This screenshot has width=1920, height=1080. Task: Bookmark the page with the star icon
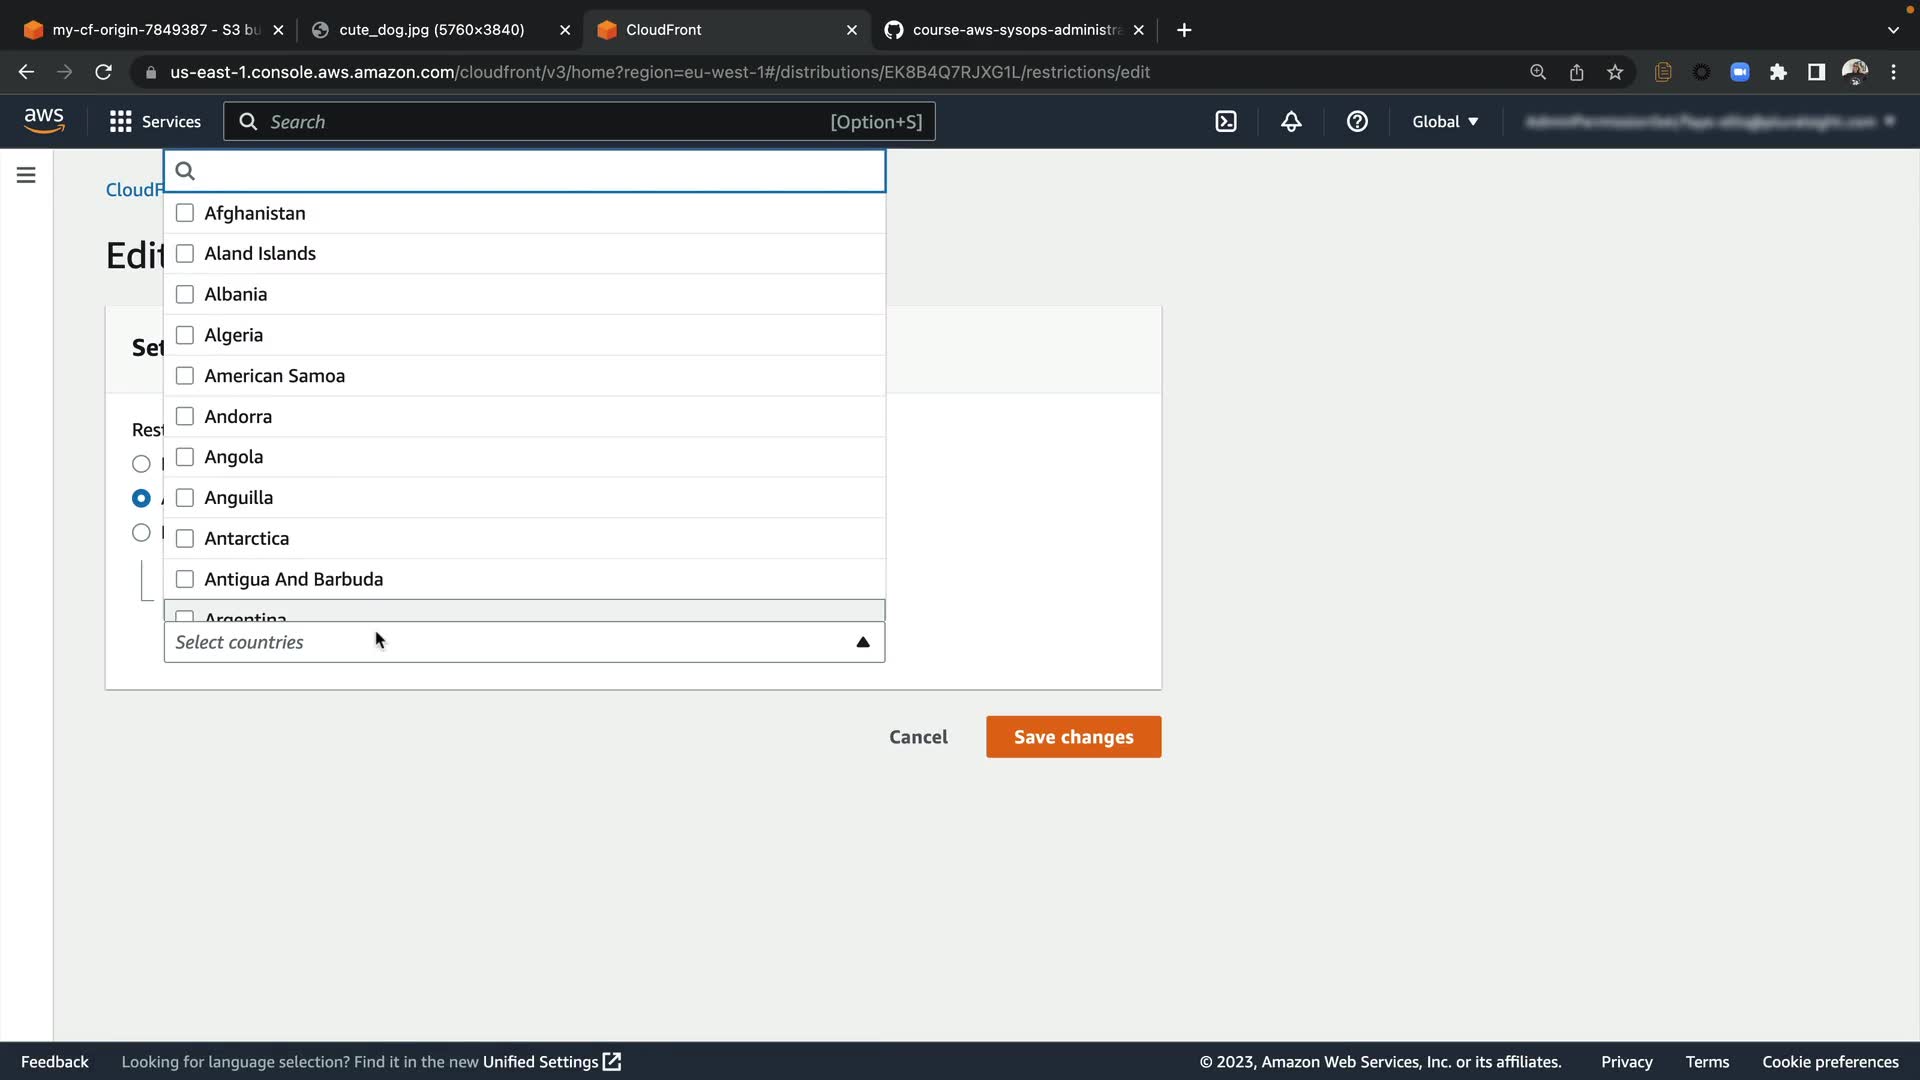point(1615,72)
